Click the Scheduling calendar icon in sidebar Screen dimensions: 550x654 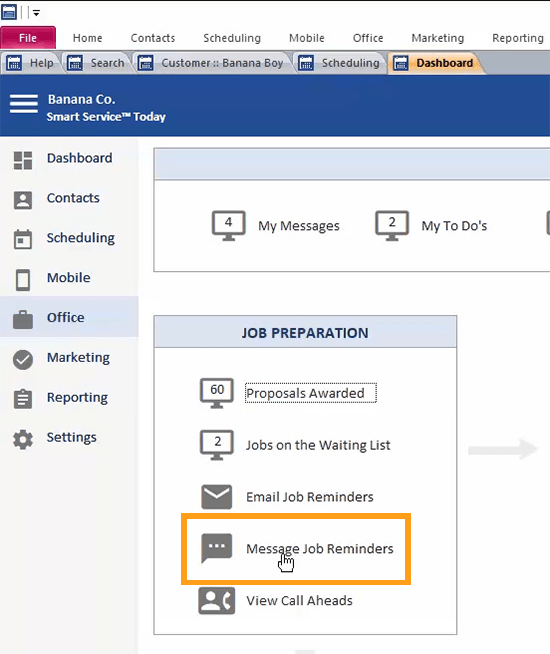tap(23, 239)
